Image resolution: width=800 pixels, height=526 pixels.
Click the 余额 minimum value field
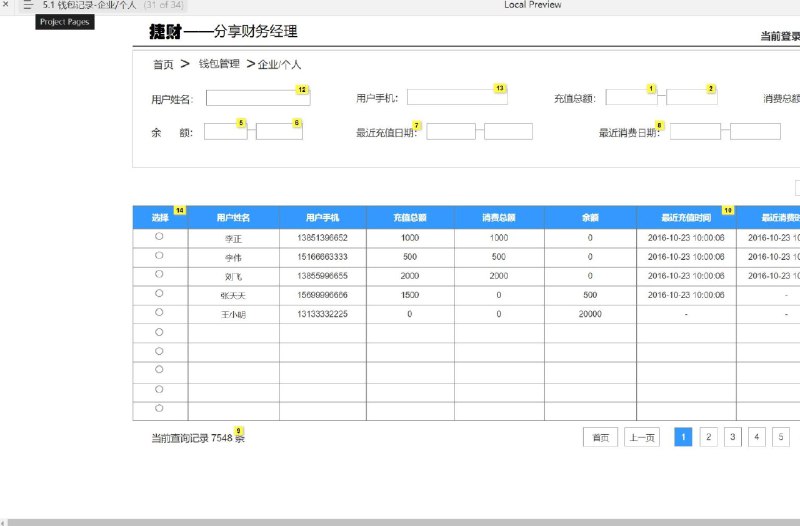(x=226, y=132)
